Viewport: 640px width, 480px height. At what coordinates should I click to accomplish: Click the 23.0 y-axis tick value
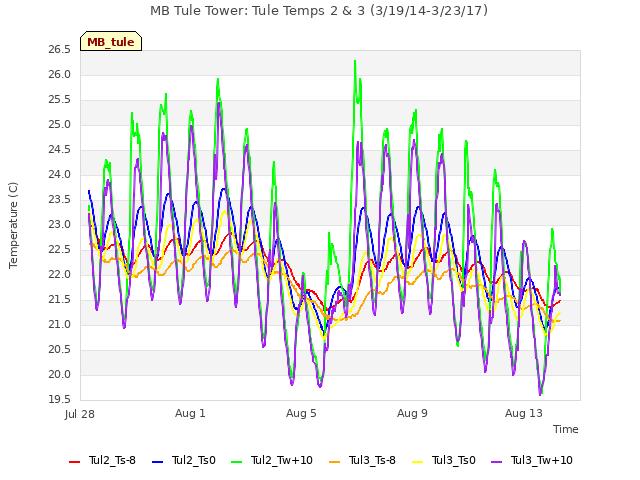point(60,224)
